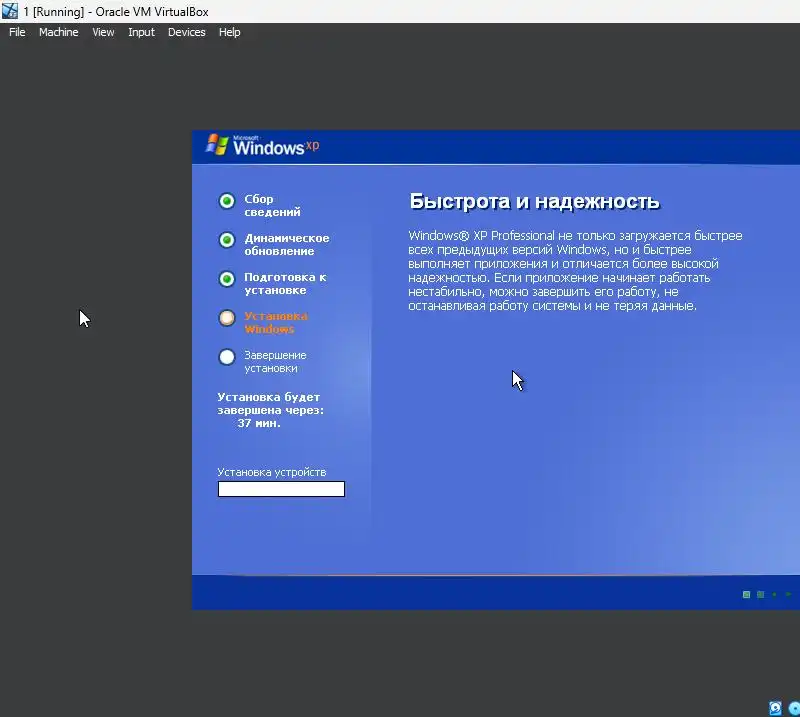Screen dimensions: 800x717
Task: Open the Help menu
Action: [230, 32]
